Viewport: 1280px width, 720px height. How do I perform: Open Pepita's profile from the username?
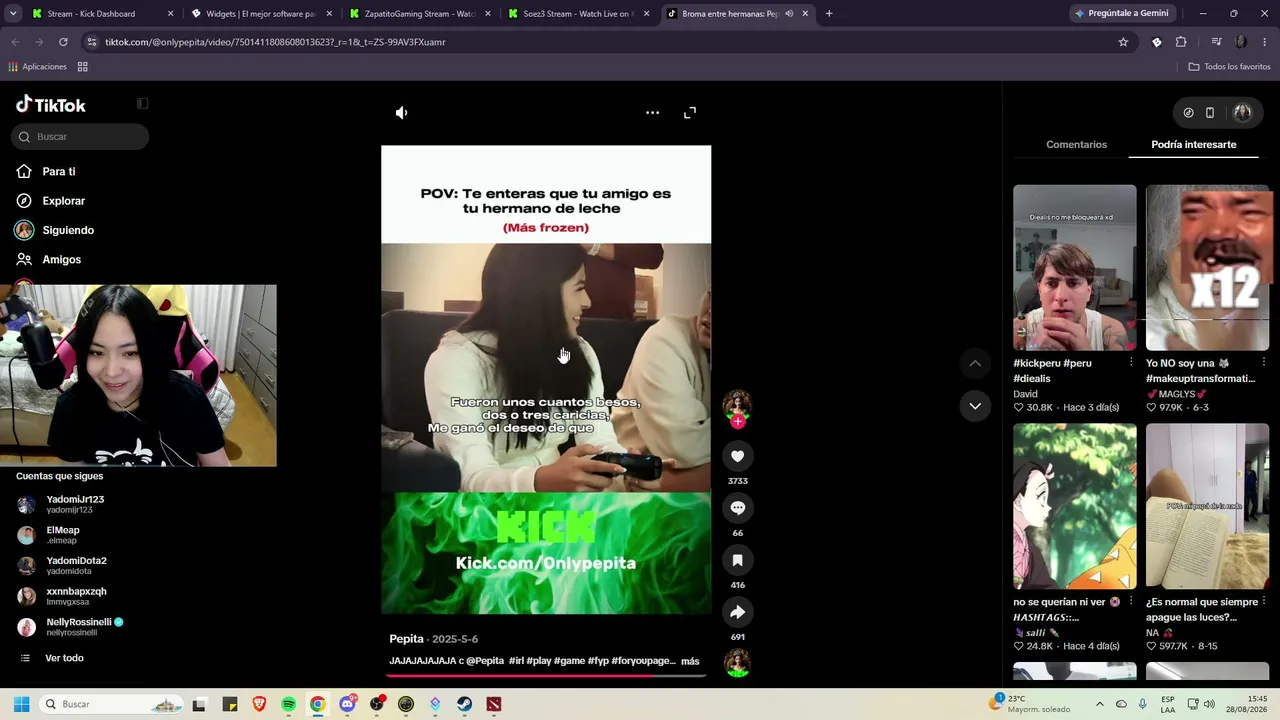tap(406, 639)
